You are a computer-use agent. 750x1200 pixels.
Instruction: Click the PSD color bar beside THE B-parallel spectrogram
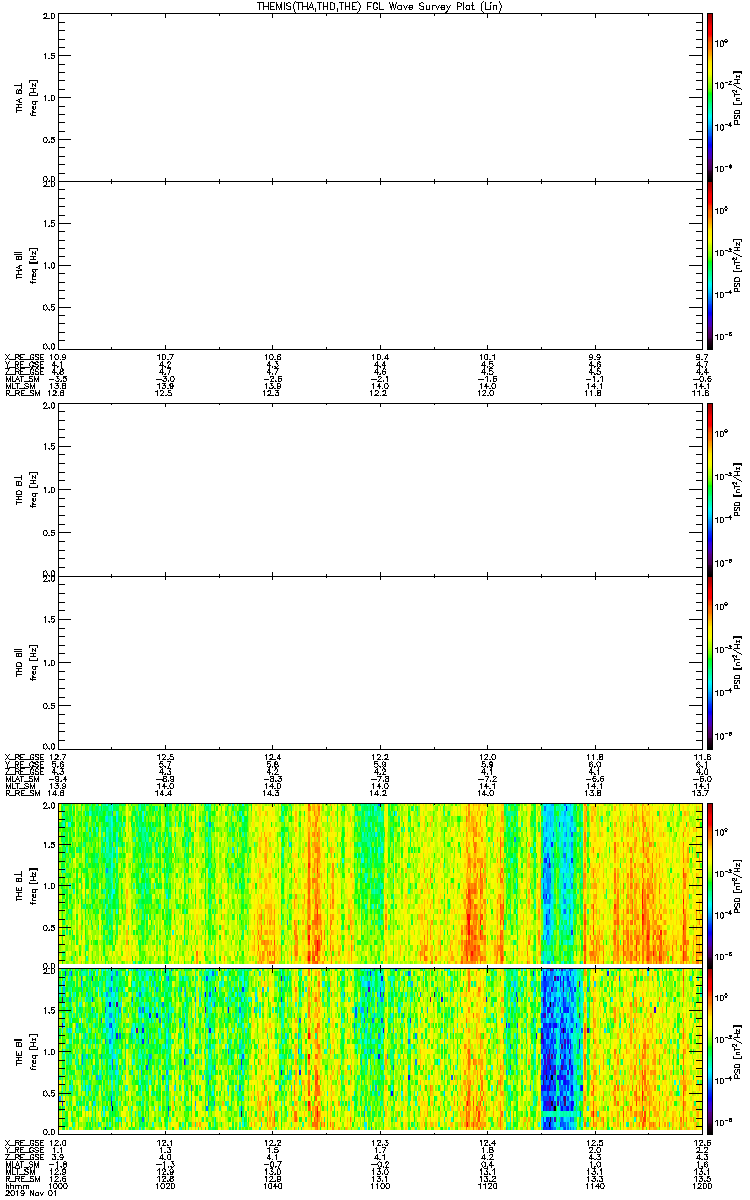pyautogui.click(x=709, y=1049)
